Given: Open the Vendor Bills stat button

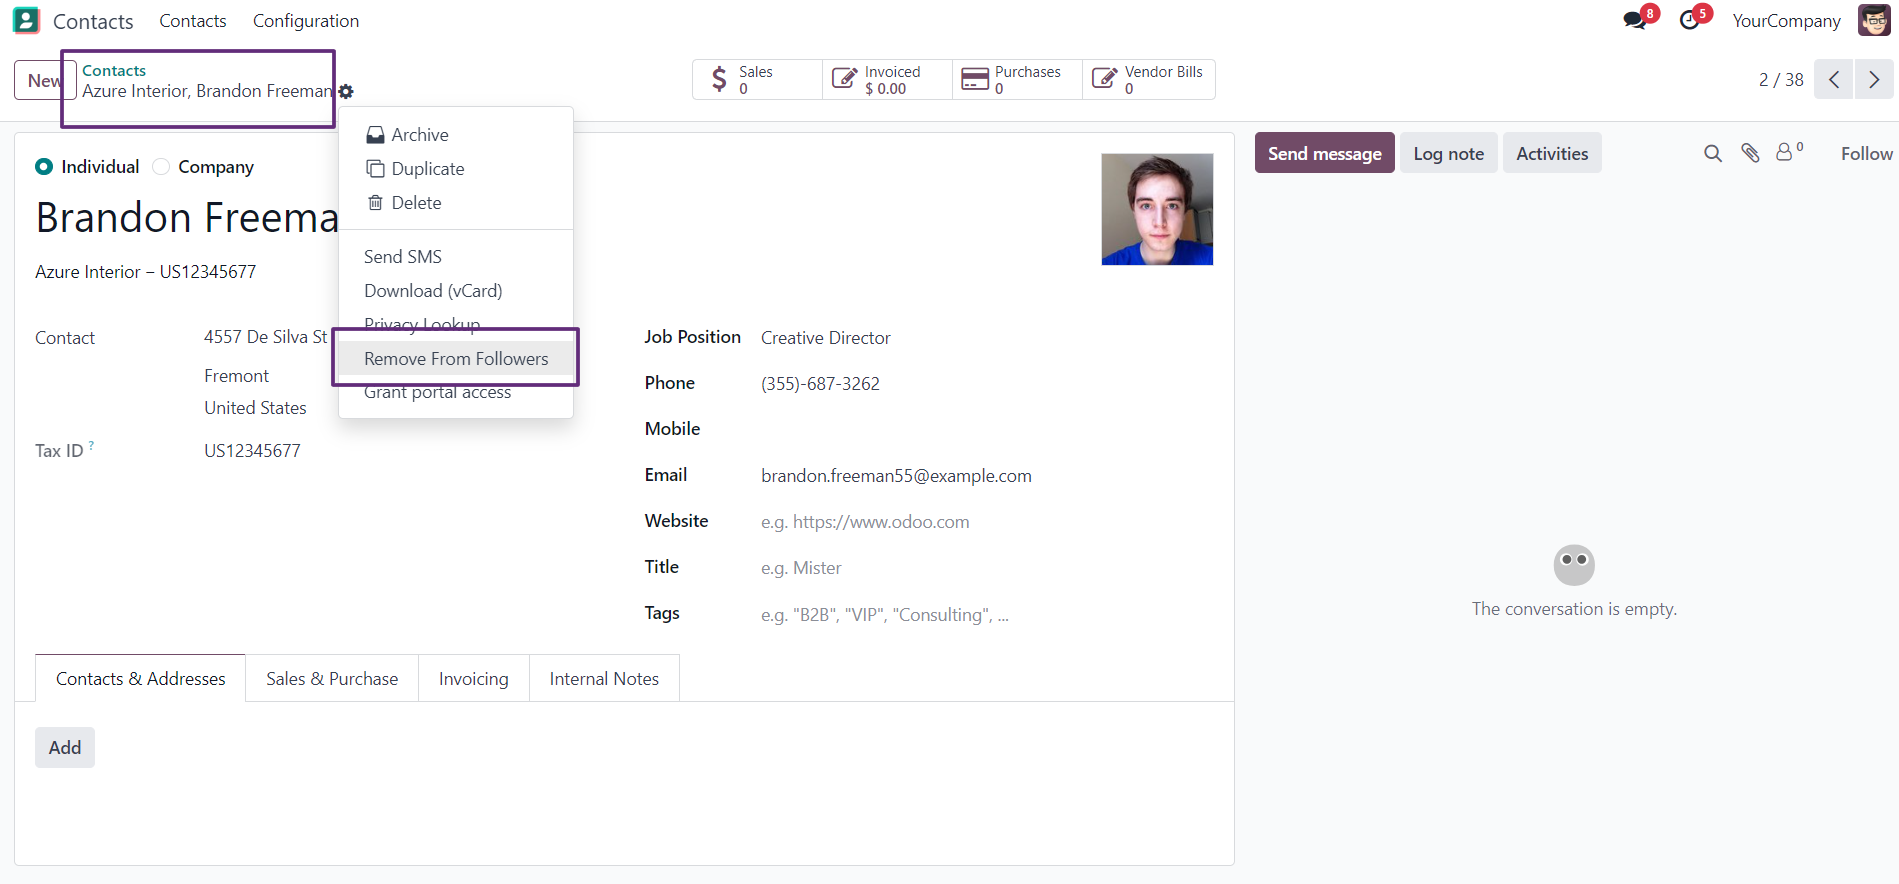Looking at the screenshot, I should coord(1149,80).
